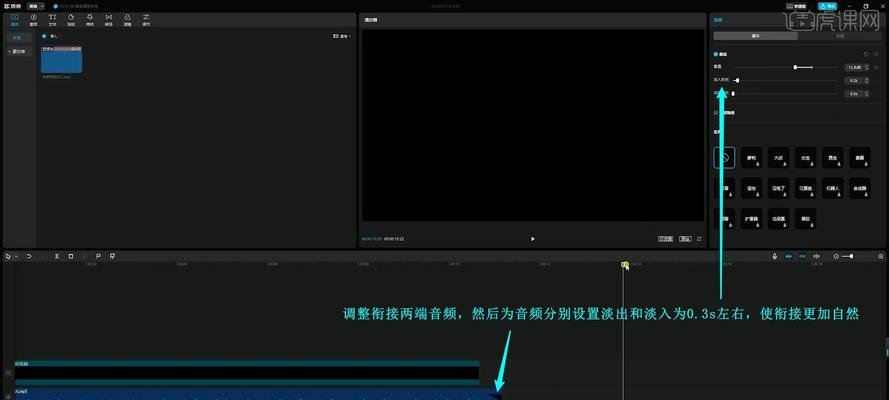Switch to the 变速 speed tab
This screenshot has width=889, height=400.
click(x=839, y=35)
